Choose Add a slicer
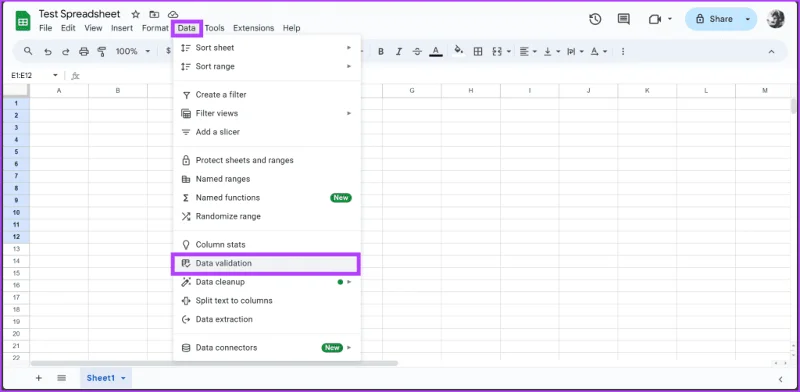Screen dimensions: 800x392 [267, 132]
